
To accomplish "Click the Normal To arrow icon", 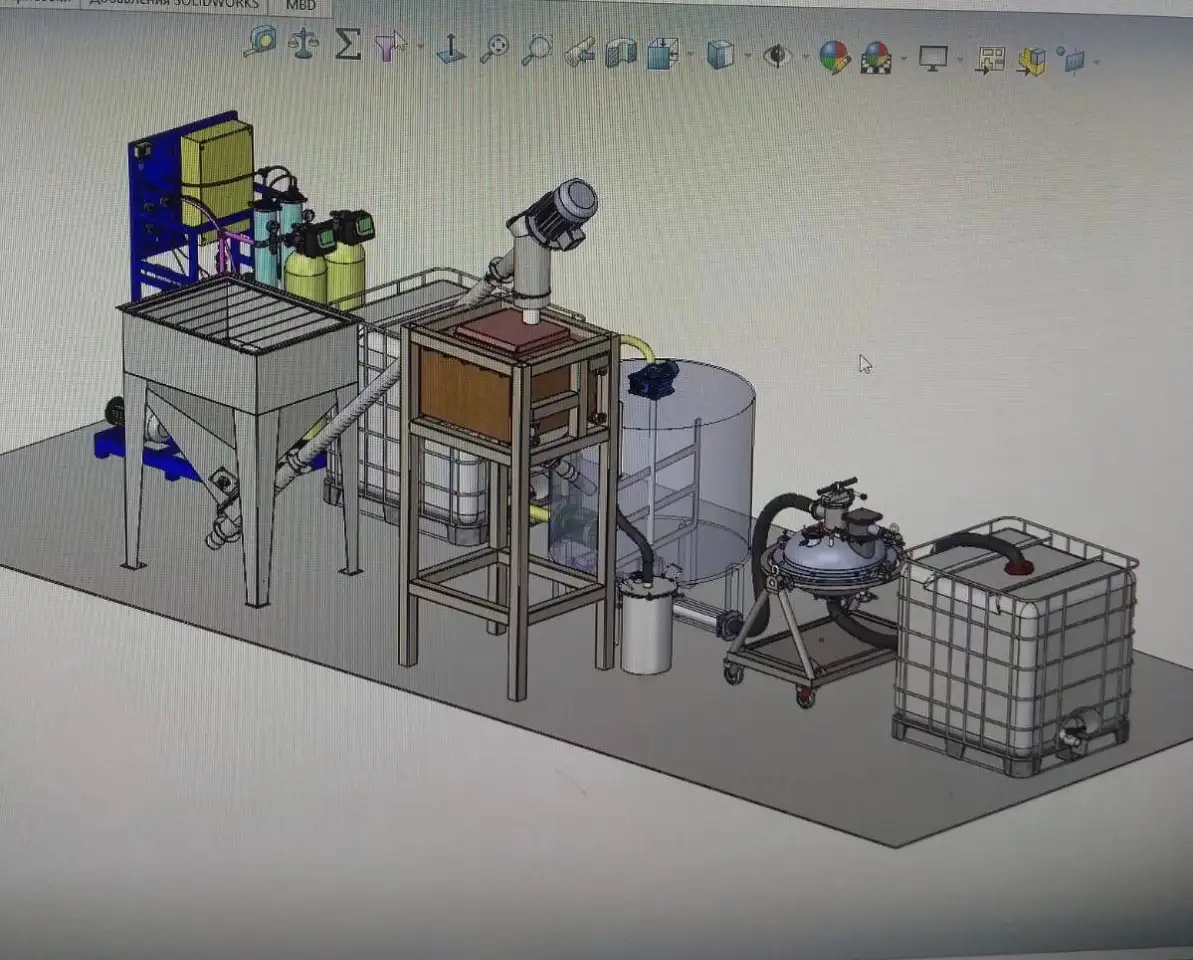I will 451,48.
